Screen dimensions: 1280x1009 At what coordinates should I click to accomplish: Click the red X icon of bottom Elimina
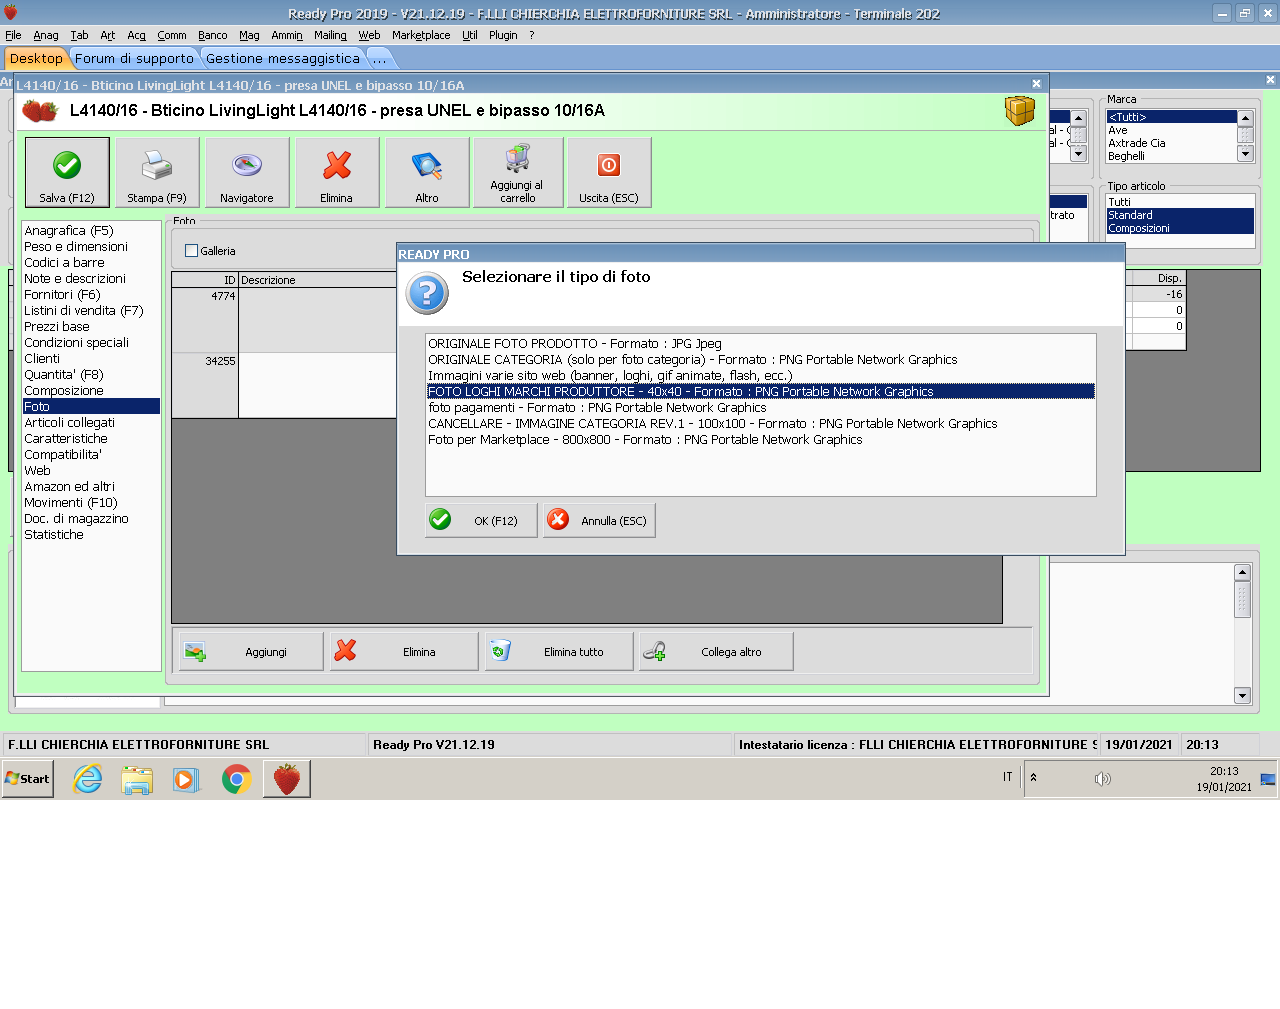point(345,651)
